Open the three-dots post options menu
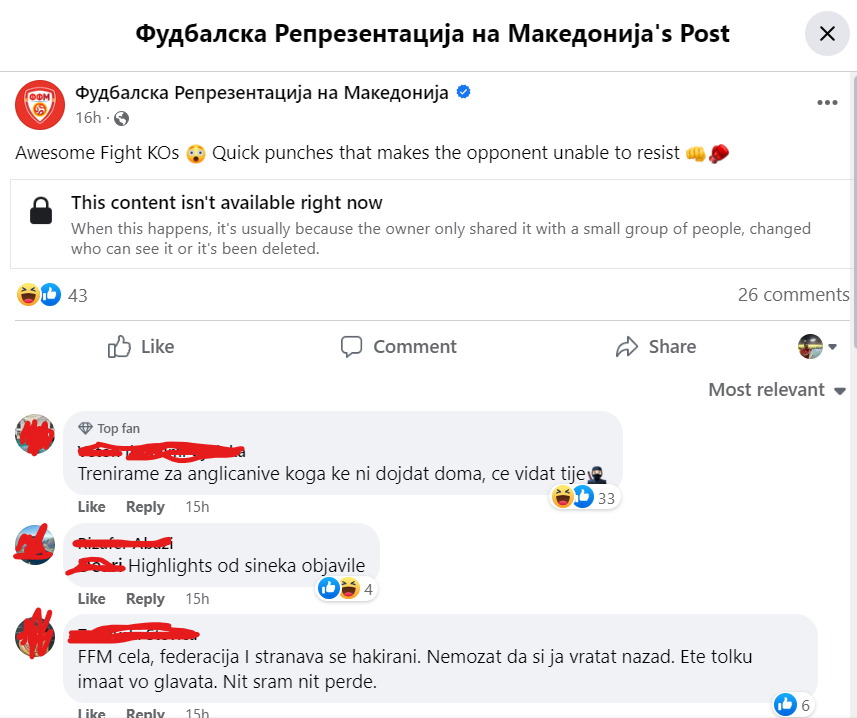The height and width of the screenshot is (718, 857). tap(827, 103)
